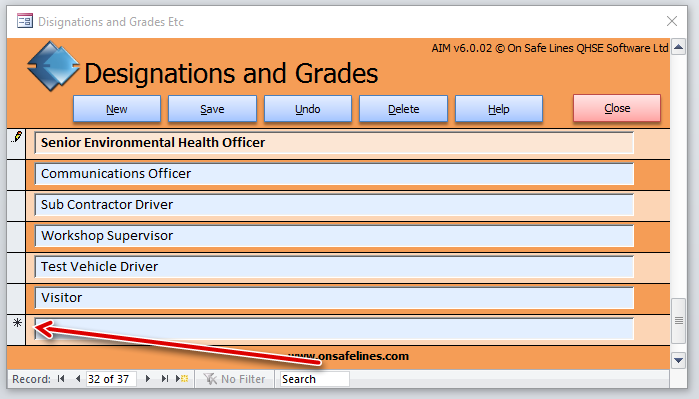The width and height of the screenshot is (699, 399).
Task: Click the empty new designation field
Action: (x=334, y=329)
